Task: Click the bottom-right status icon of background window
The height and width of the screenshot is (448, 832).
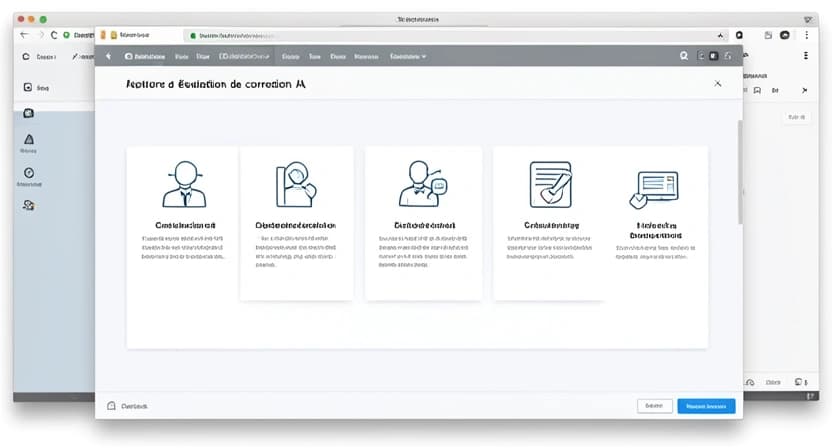Action: pyautogui.click(x=810, y=396)
